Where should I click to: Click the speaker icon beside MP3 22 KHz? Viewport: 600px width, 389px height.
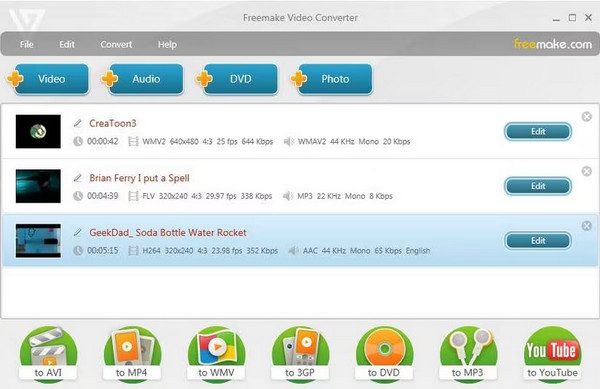click(288, 196)
